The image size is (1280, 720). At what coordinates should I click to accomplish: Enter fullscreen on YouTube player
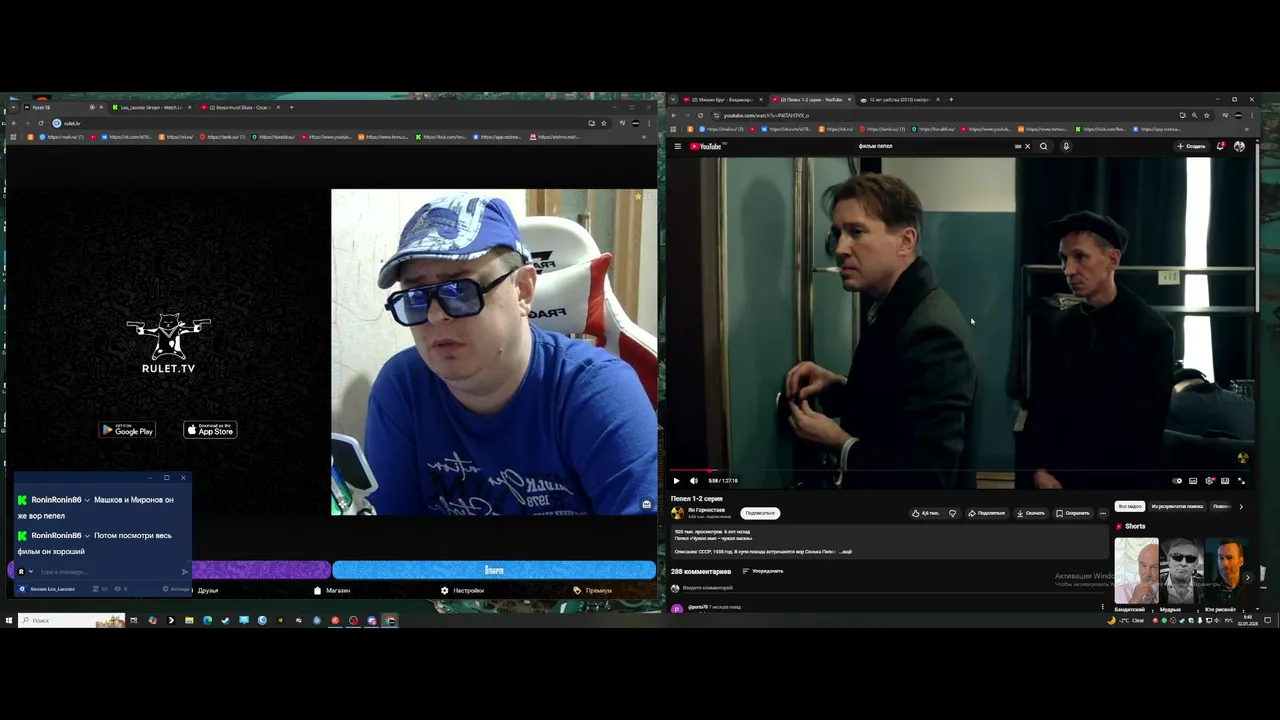tap(1241, 481)
